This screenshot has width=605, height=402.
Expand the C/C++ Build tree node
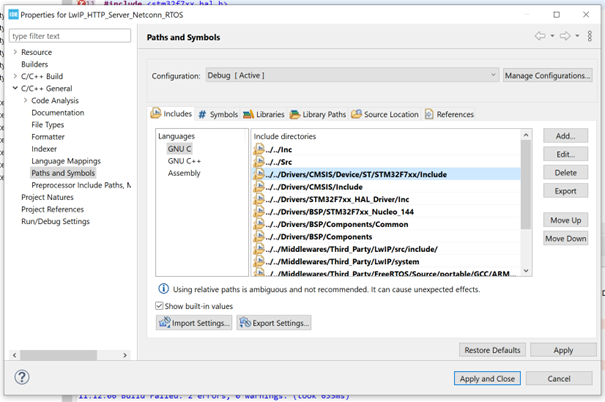coord(15,76)
